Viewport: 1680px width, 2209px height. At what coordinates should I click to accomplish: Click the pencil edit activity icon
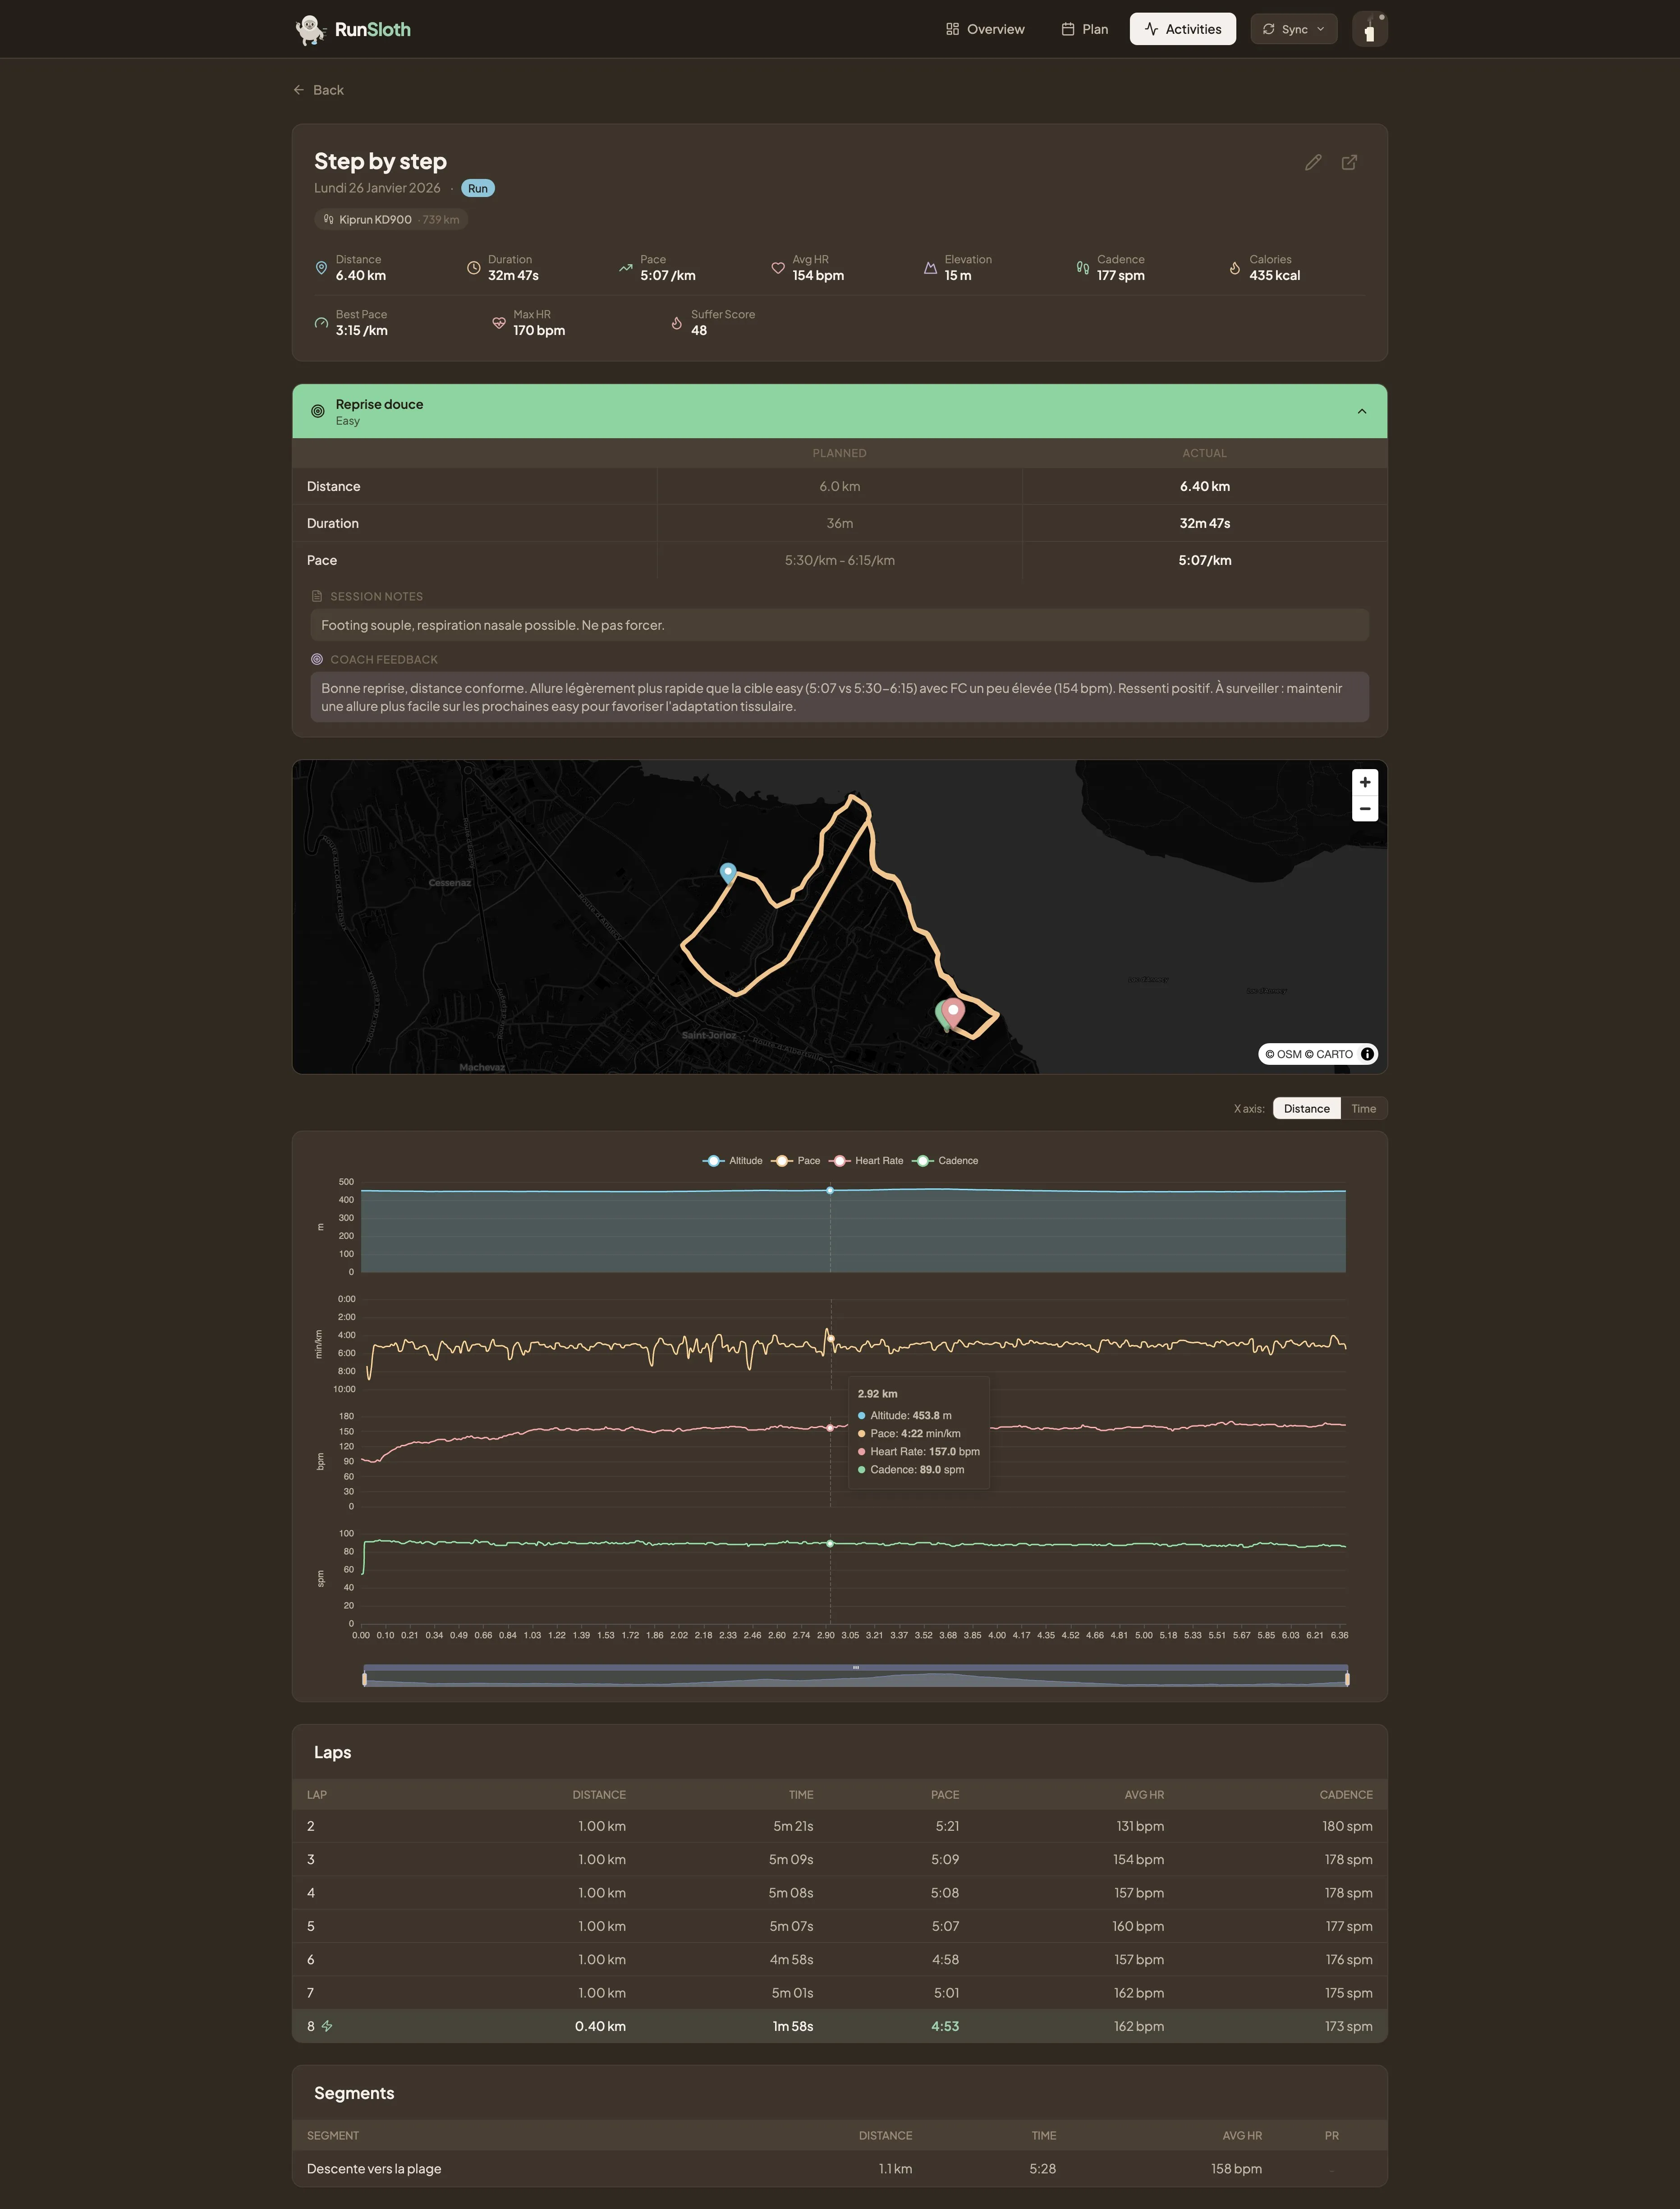pyautogui.click(x=1313, y=162)
